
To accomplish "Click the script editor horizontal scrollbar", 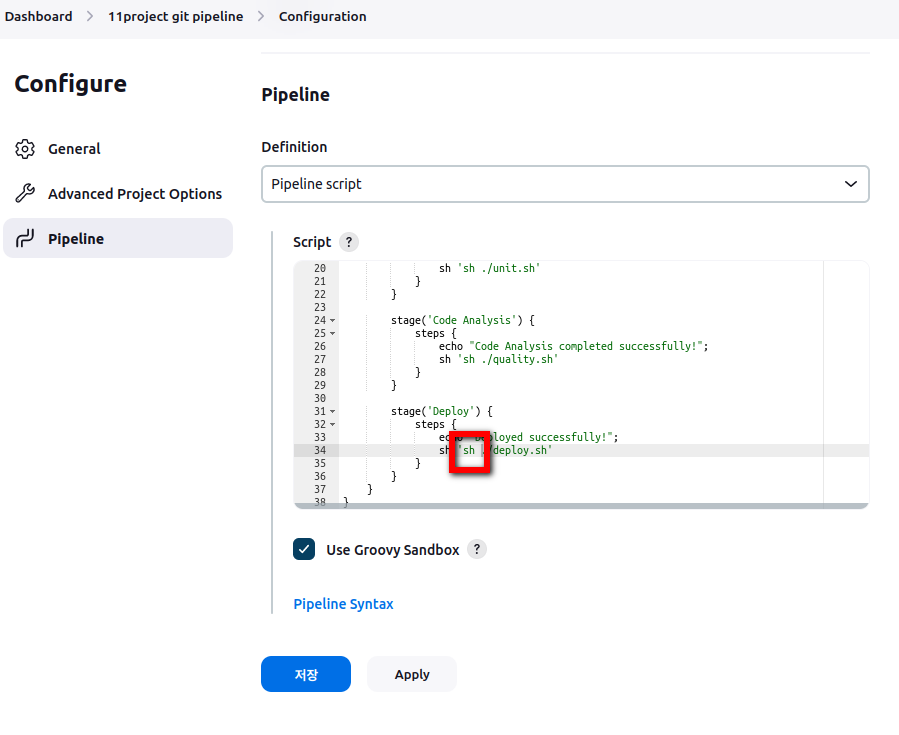I will (x=581, y=506).
